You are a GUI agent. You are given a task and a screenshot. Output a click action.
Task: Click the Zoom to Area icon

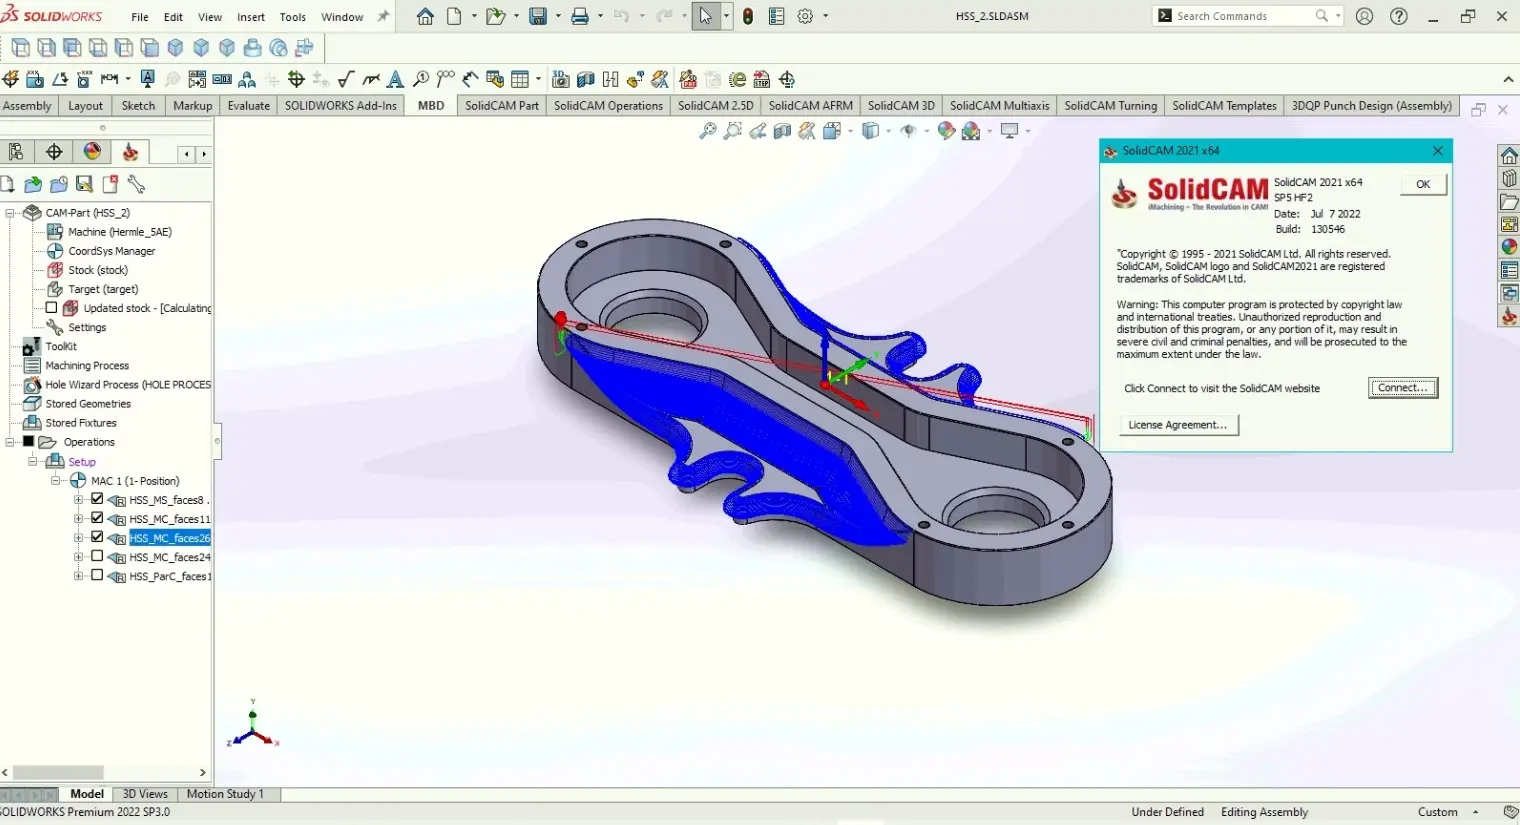733,131
